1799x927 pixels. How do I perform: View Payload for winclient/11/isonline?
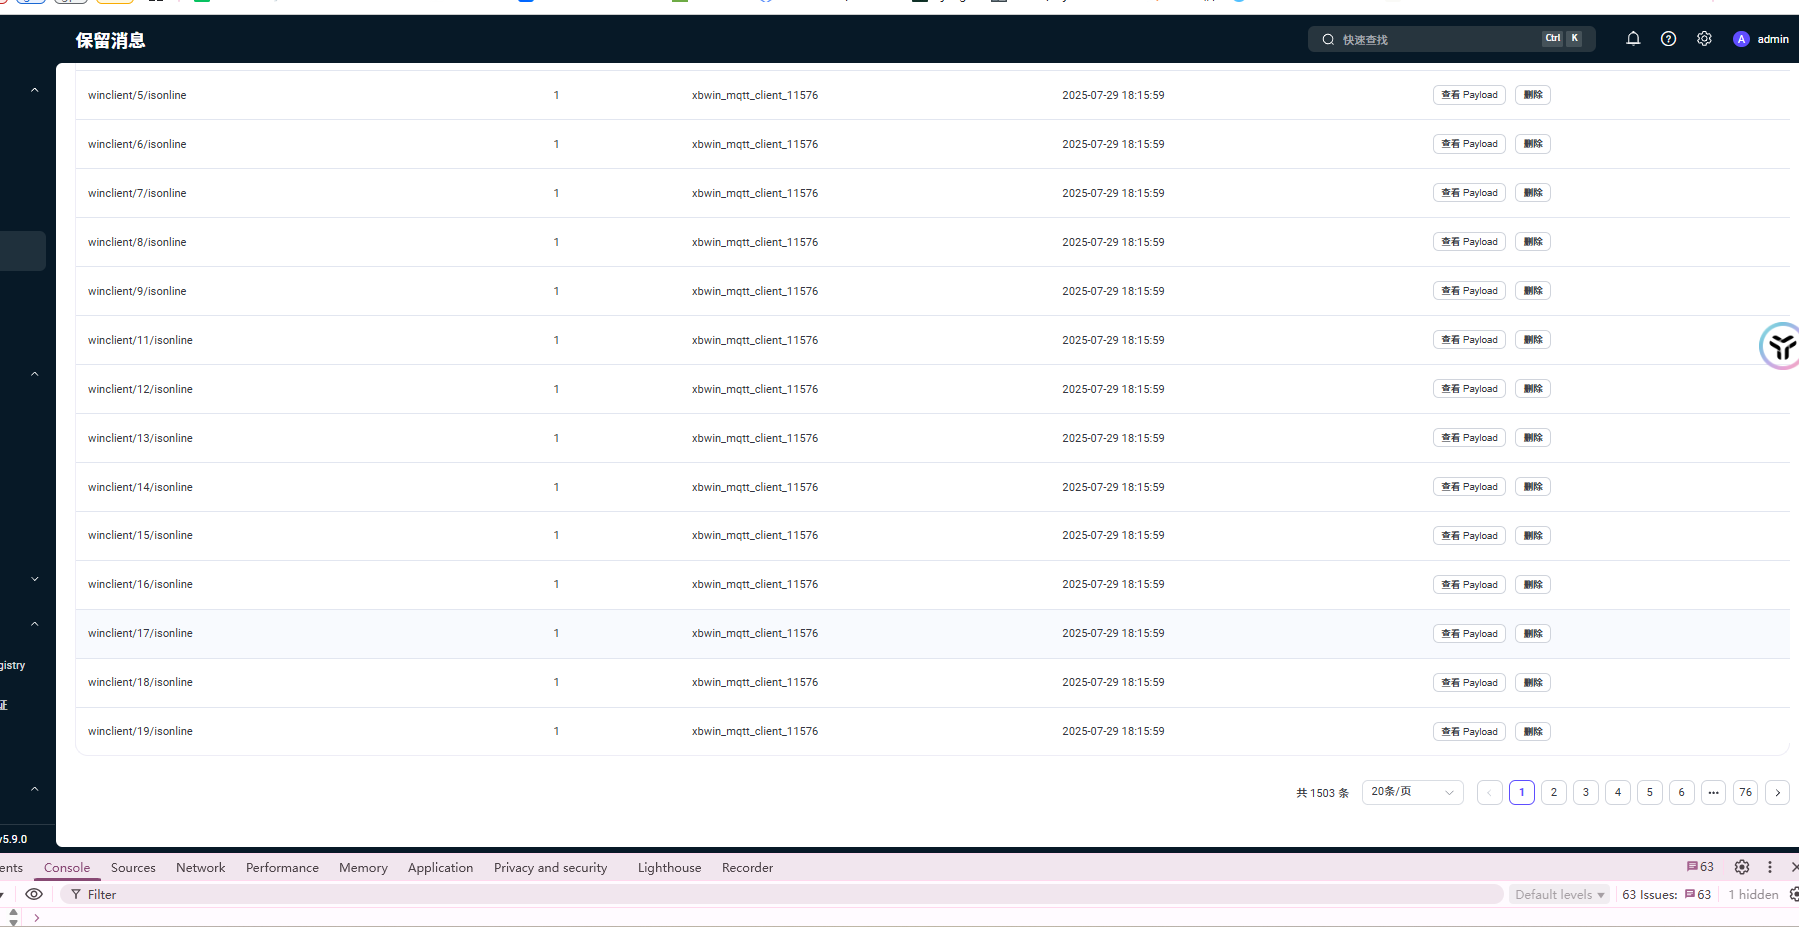point(1469,340)
